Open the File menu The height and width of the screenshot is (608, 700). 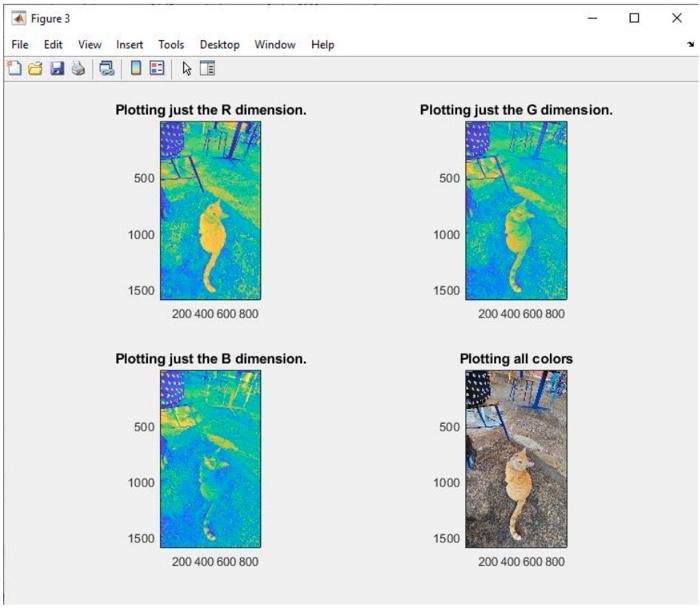[x=20, y=45]
